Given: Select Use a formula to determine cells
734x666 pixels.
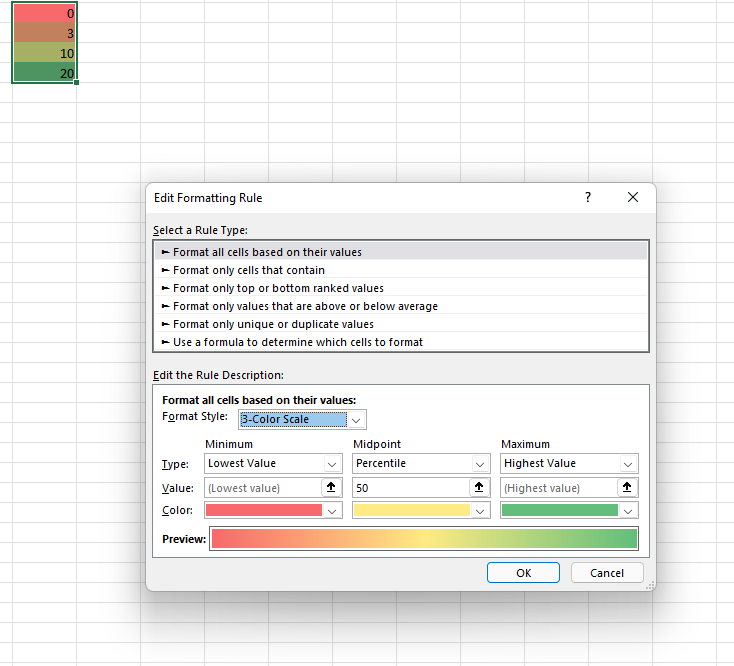Looking at the screenshot, I should coord(401,342).
